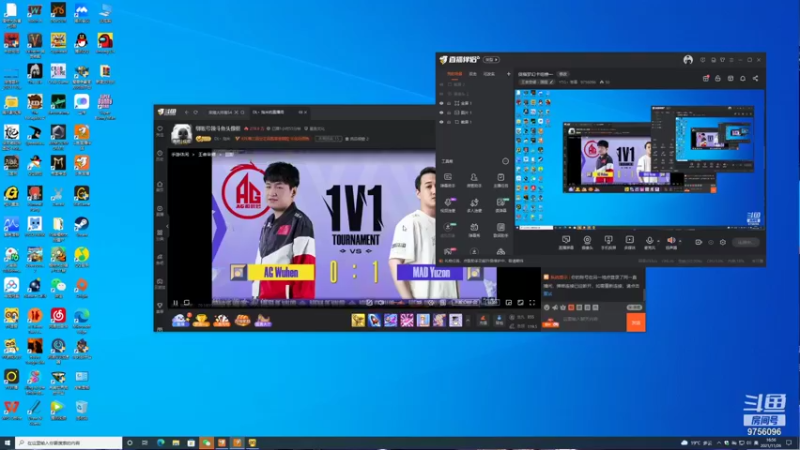Select the screen capture source icon in the bottom toolbar
This screenshot has height=450, width=800.
click(x=566, y=240)
